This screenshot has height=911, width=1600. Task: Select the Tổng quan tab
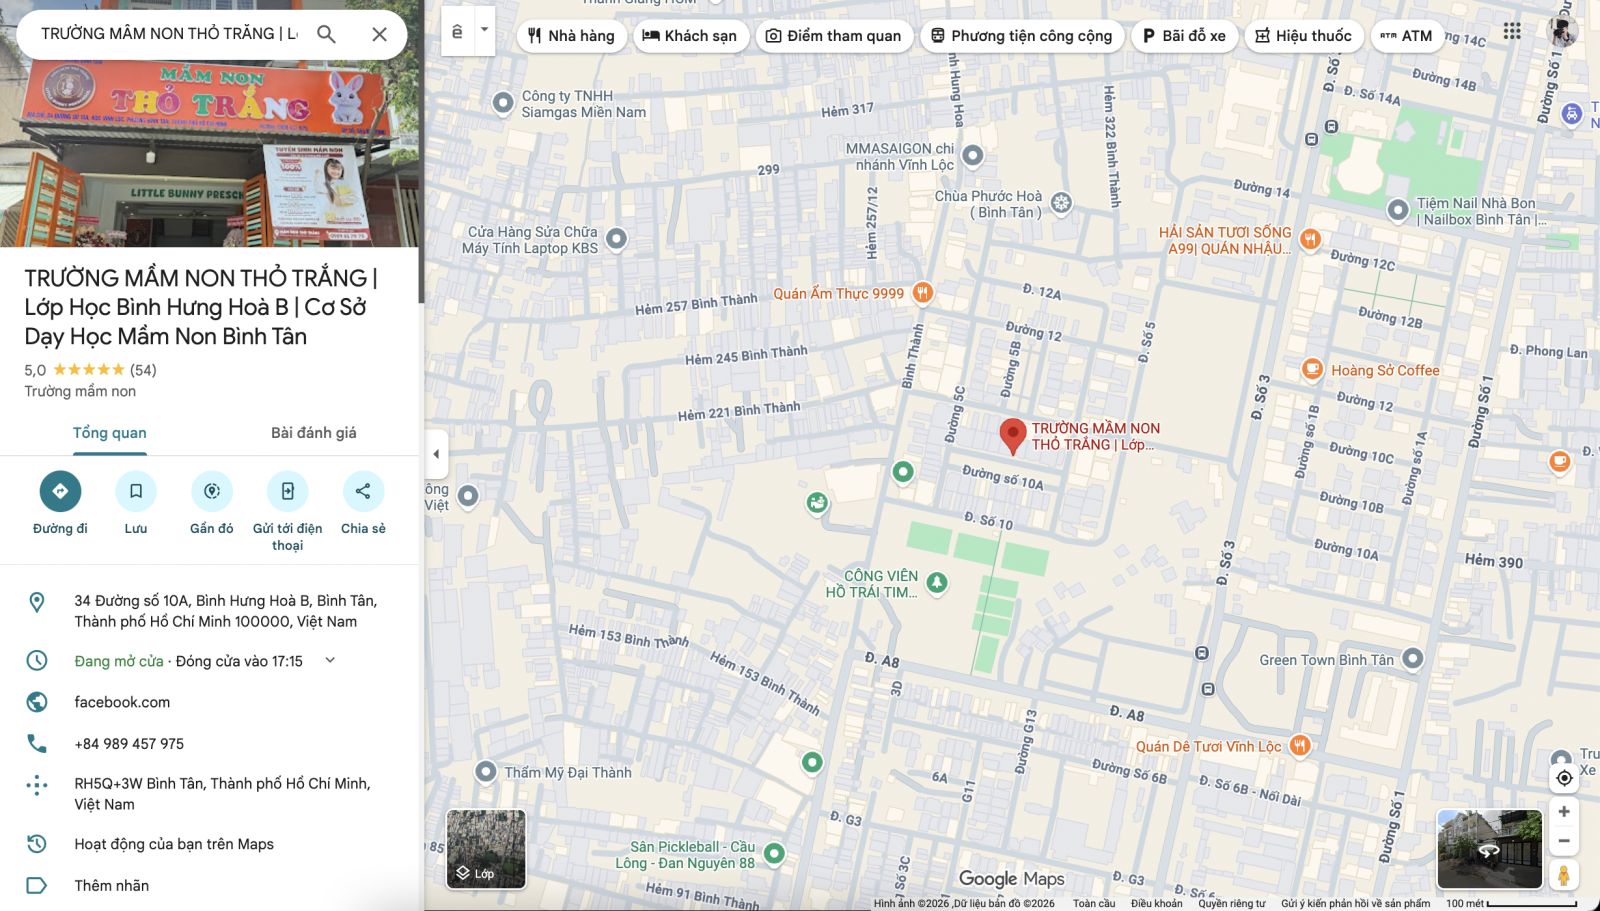pyautogui.click(x=110, y=433)
